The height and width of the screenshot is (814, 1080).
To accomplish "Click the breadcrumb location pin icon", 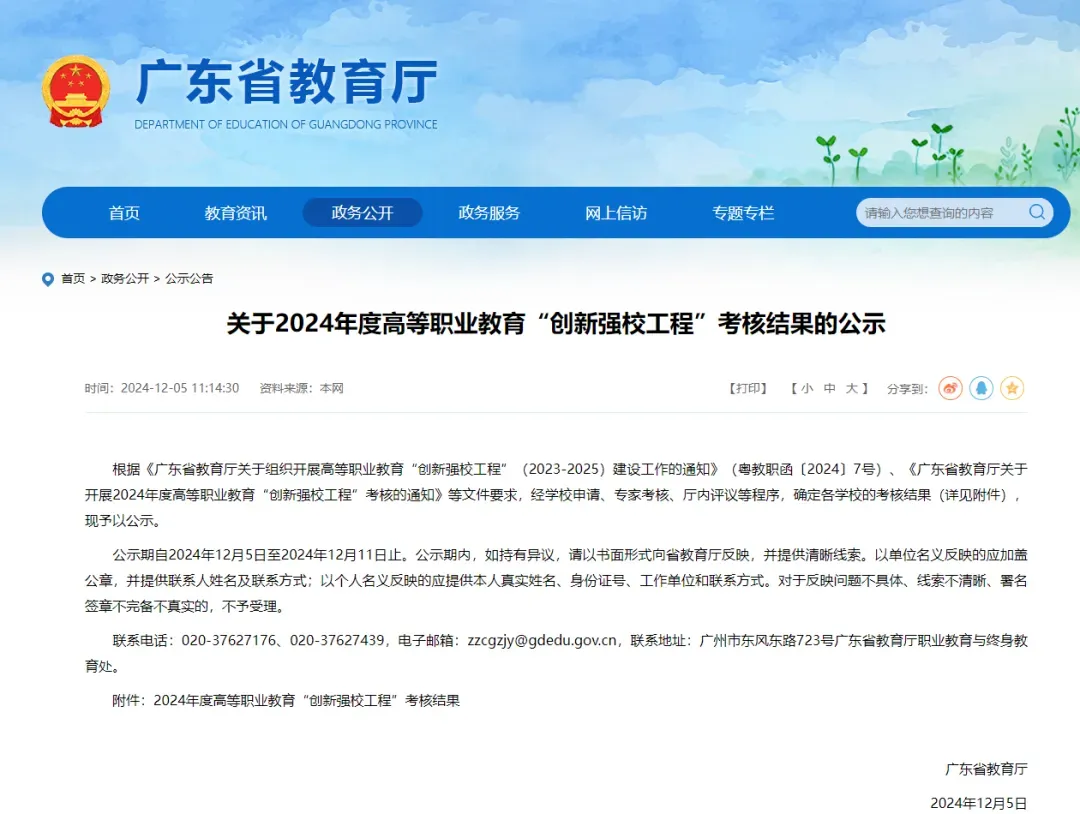I will pyautogui.click(x=48, y=279).
